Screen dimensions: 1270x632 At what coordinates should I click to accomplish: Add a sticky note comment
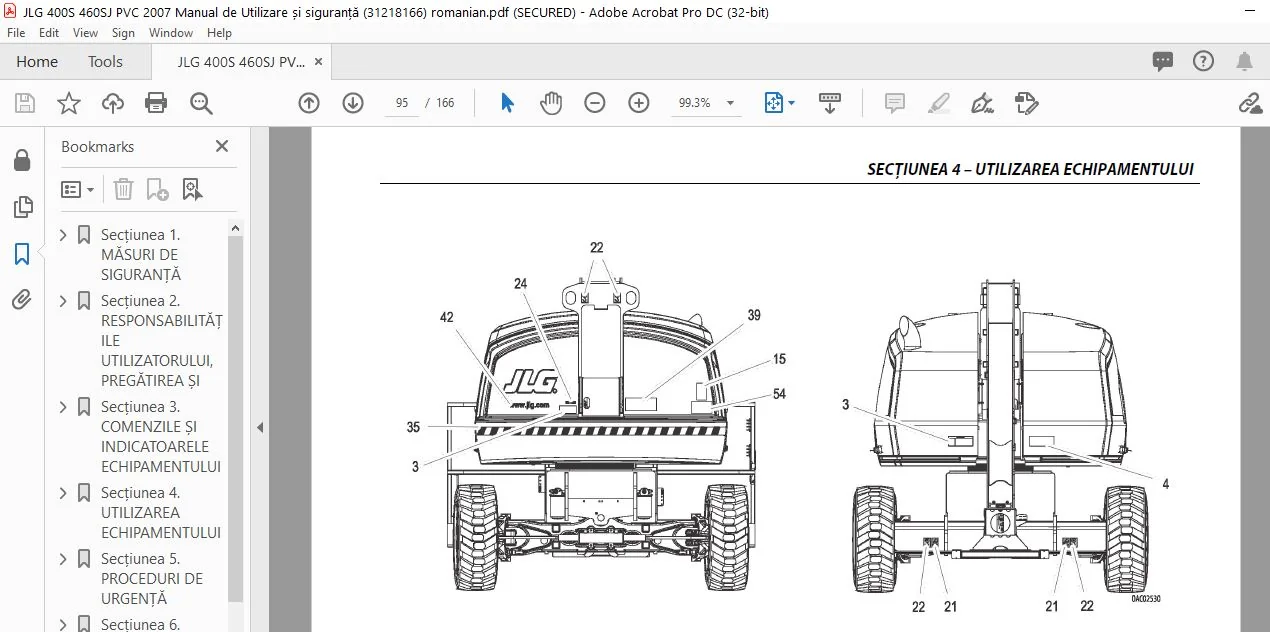[895, 103]
